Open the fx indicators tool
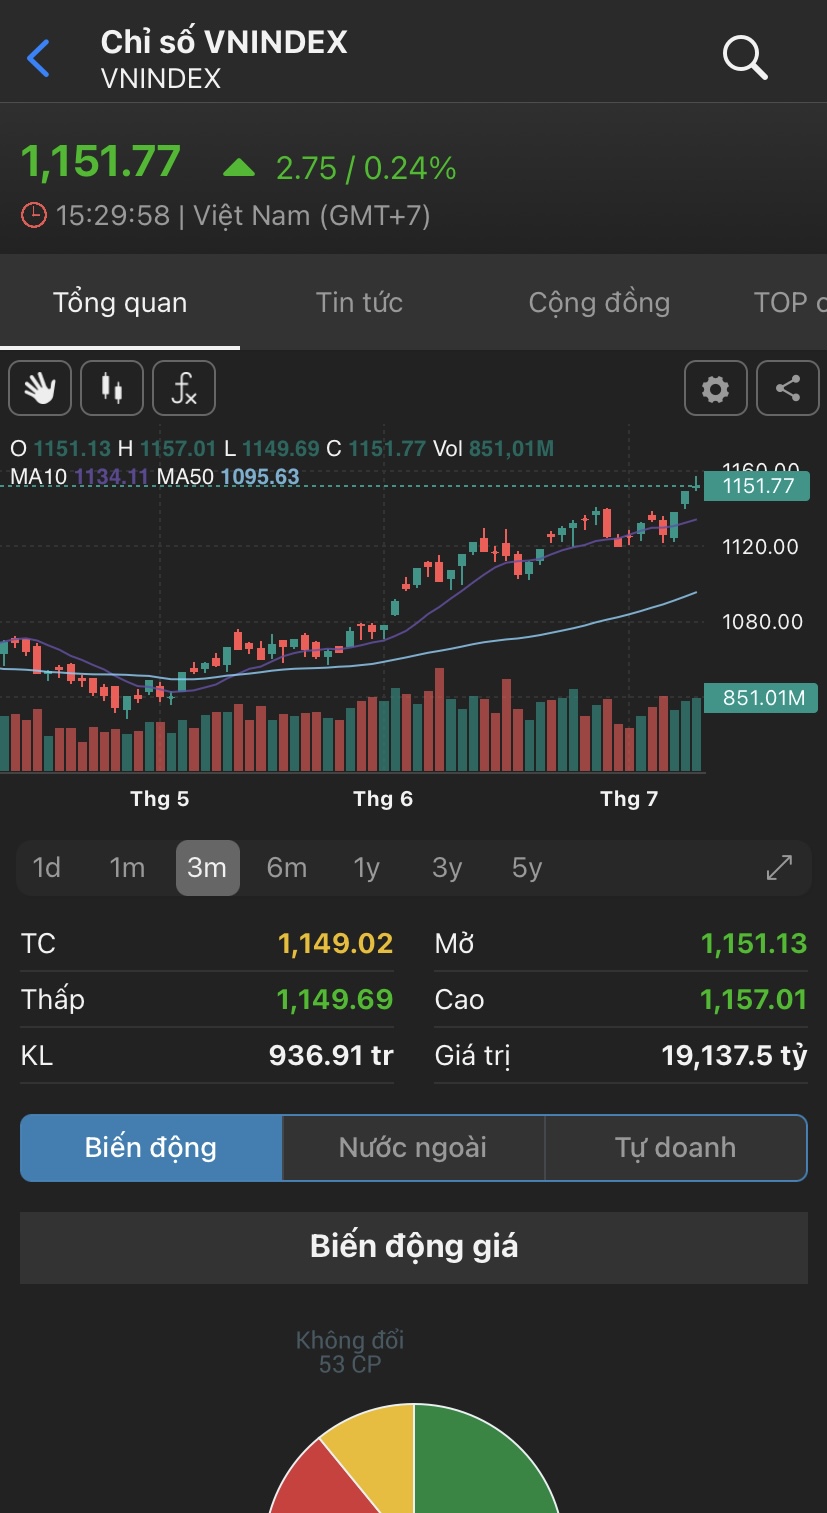Image resolution: width=827 pixels, height=1513 pixels. (x=184, y=388)
